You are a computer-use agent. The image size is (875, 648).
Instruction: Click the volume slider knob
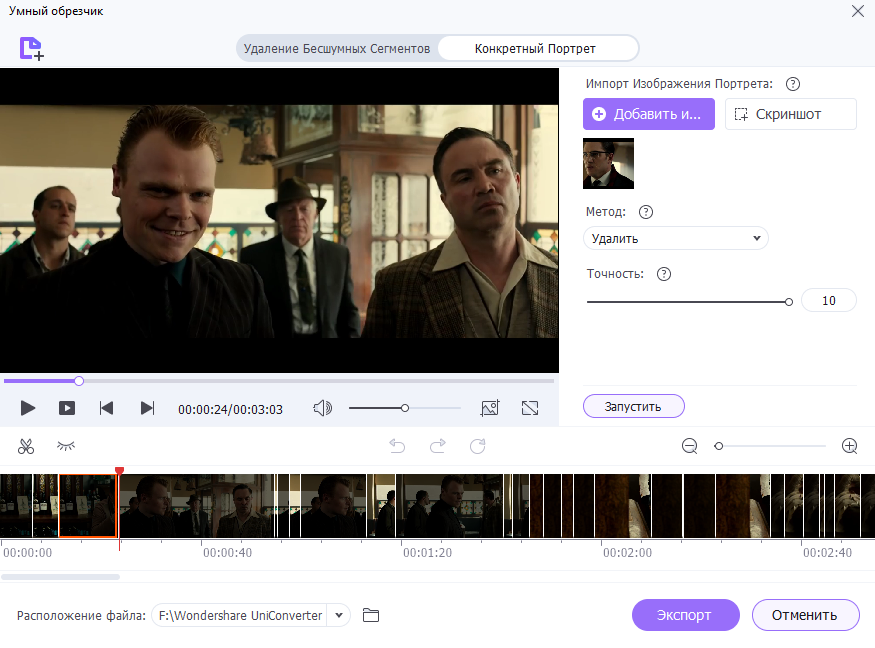pyautogui.click(x=405, y=408)
